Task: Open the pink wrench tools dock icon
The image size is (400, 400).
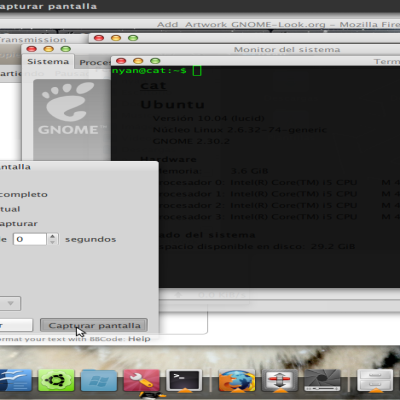Action: (141, 380)
